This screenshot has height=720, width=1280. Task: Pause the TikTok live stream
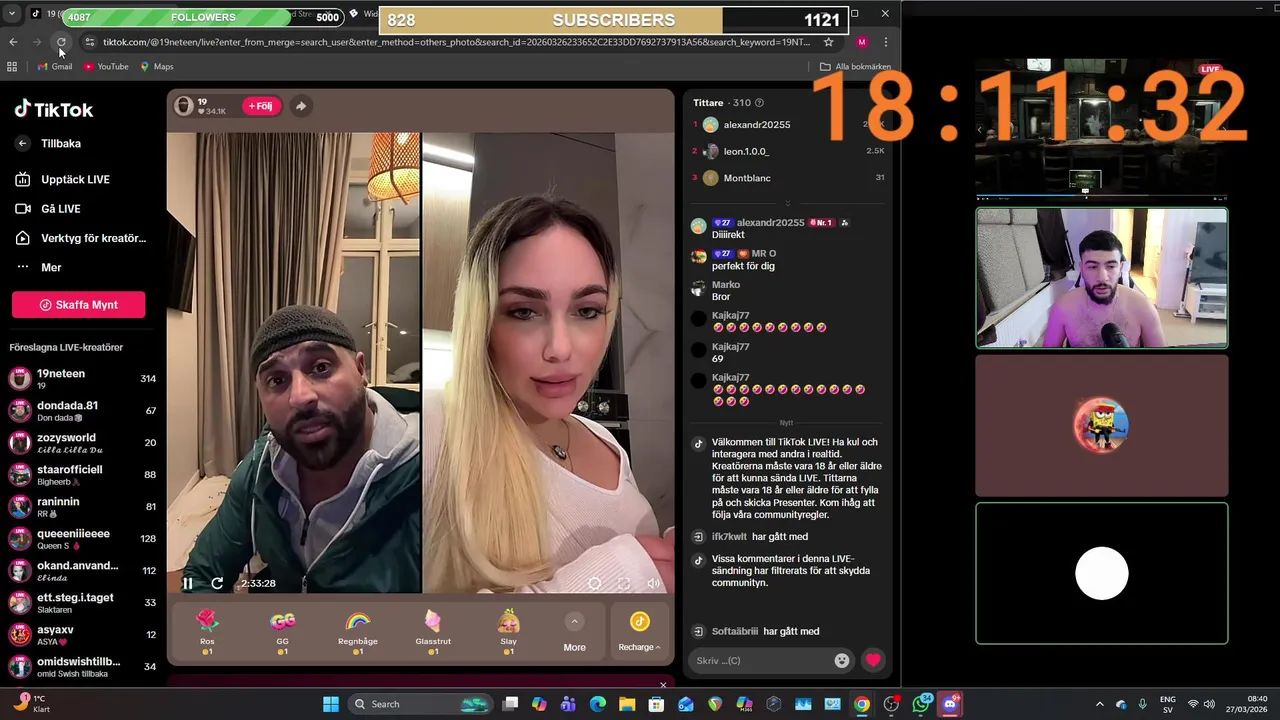pyautogui.click(x=187, y=583)
